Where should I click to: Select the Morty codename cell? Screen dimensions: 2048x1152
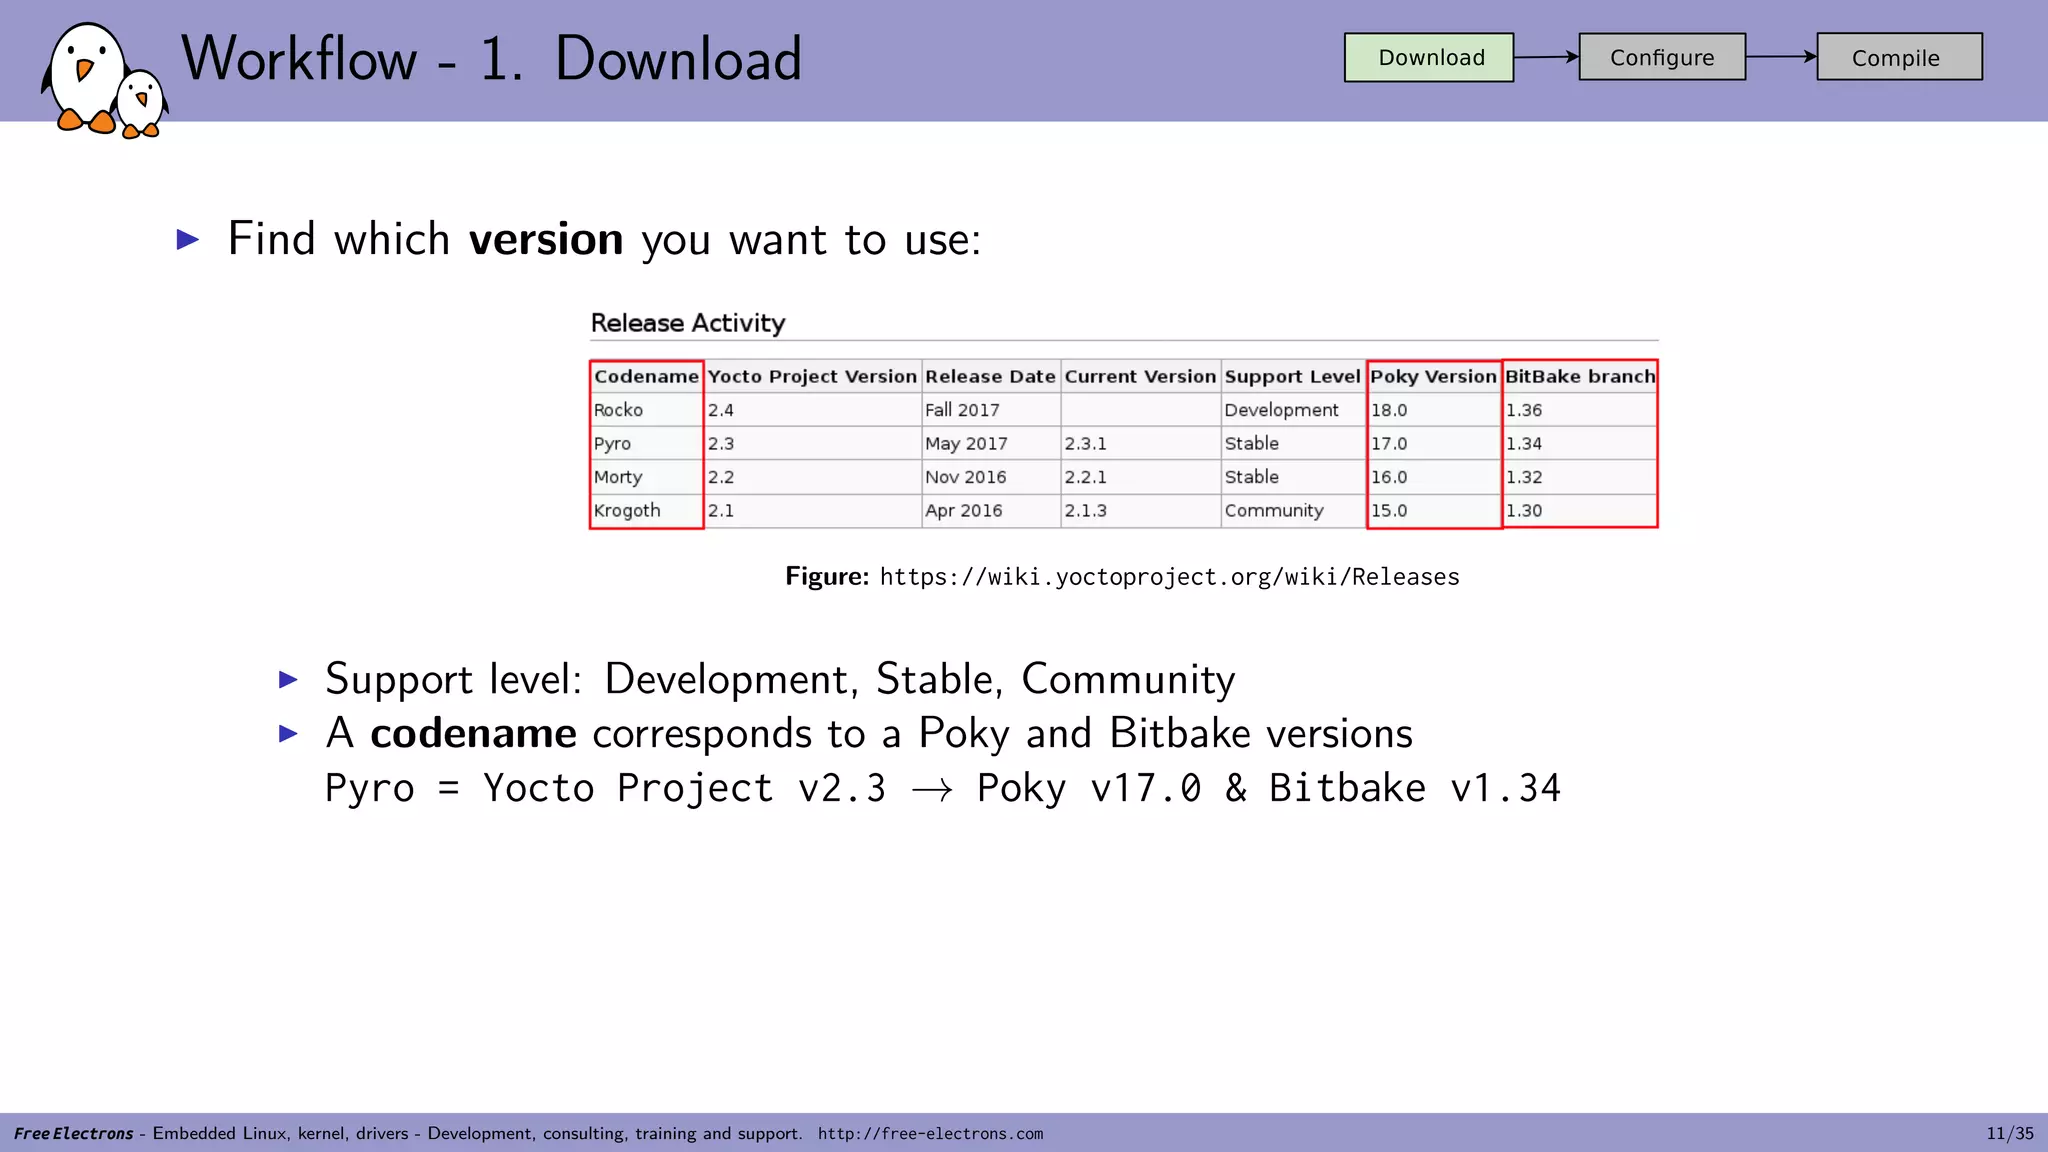pos(646,477)
